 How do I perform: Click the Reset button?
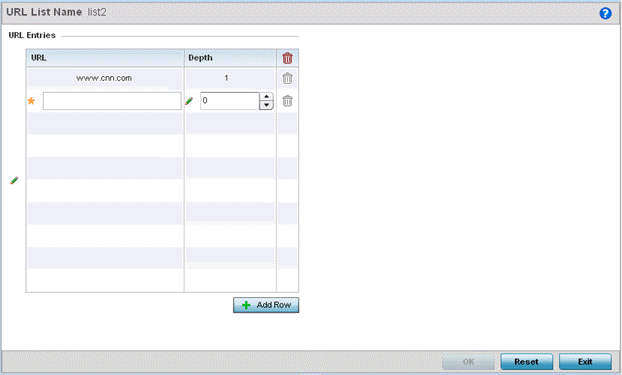pyautogui.click(x=526, y=362)
